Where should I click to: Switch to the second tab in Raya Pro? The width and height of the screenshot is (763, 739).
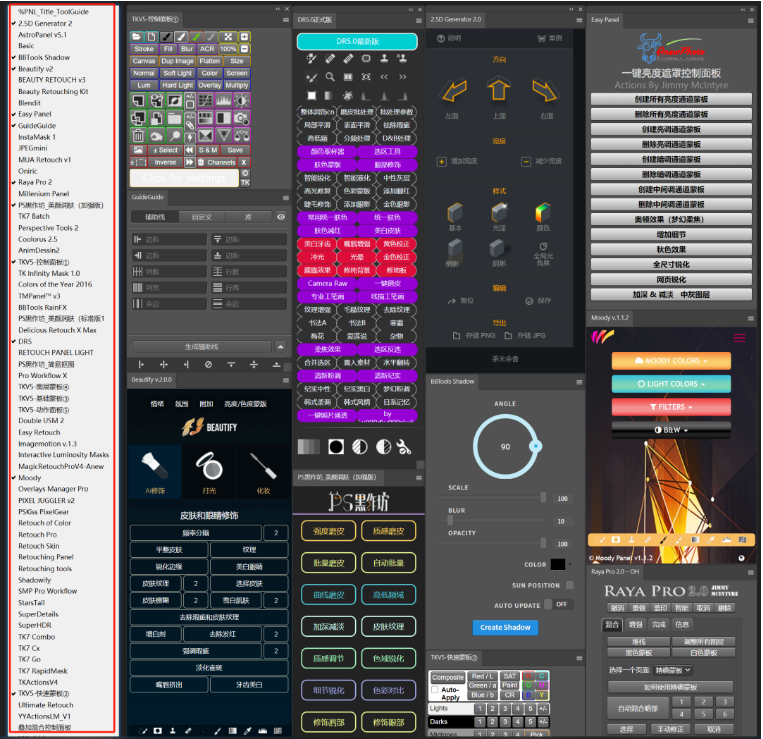pyautogui.click(x=636, y=624)
